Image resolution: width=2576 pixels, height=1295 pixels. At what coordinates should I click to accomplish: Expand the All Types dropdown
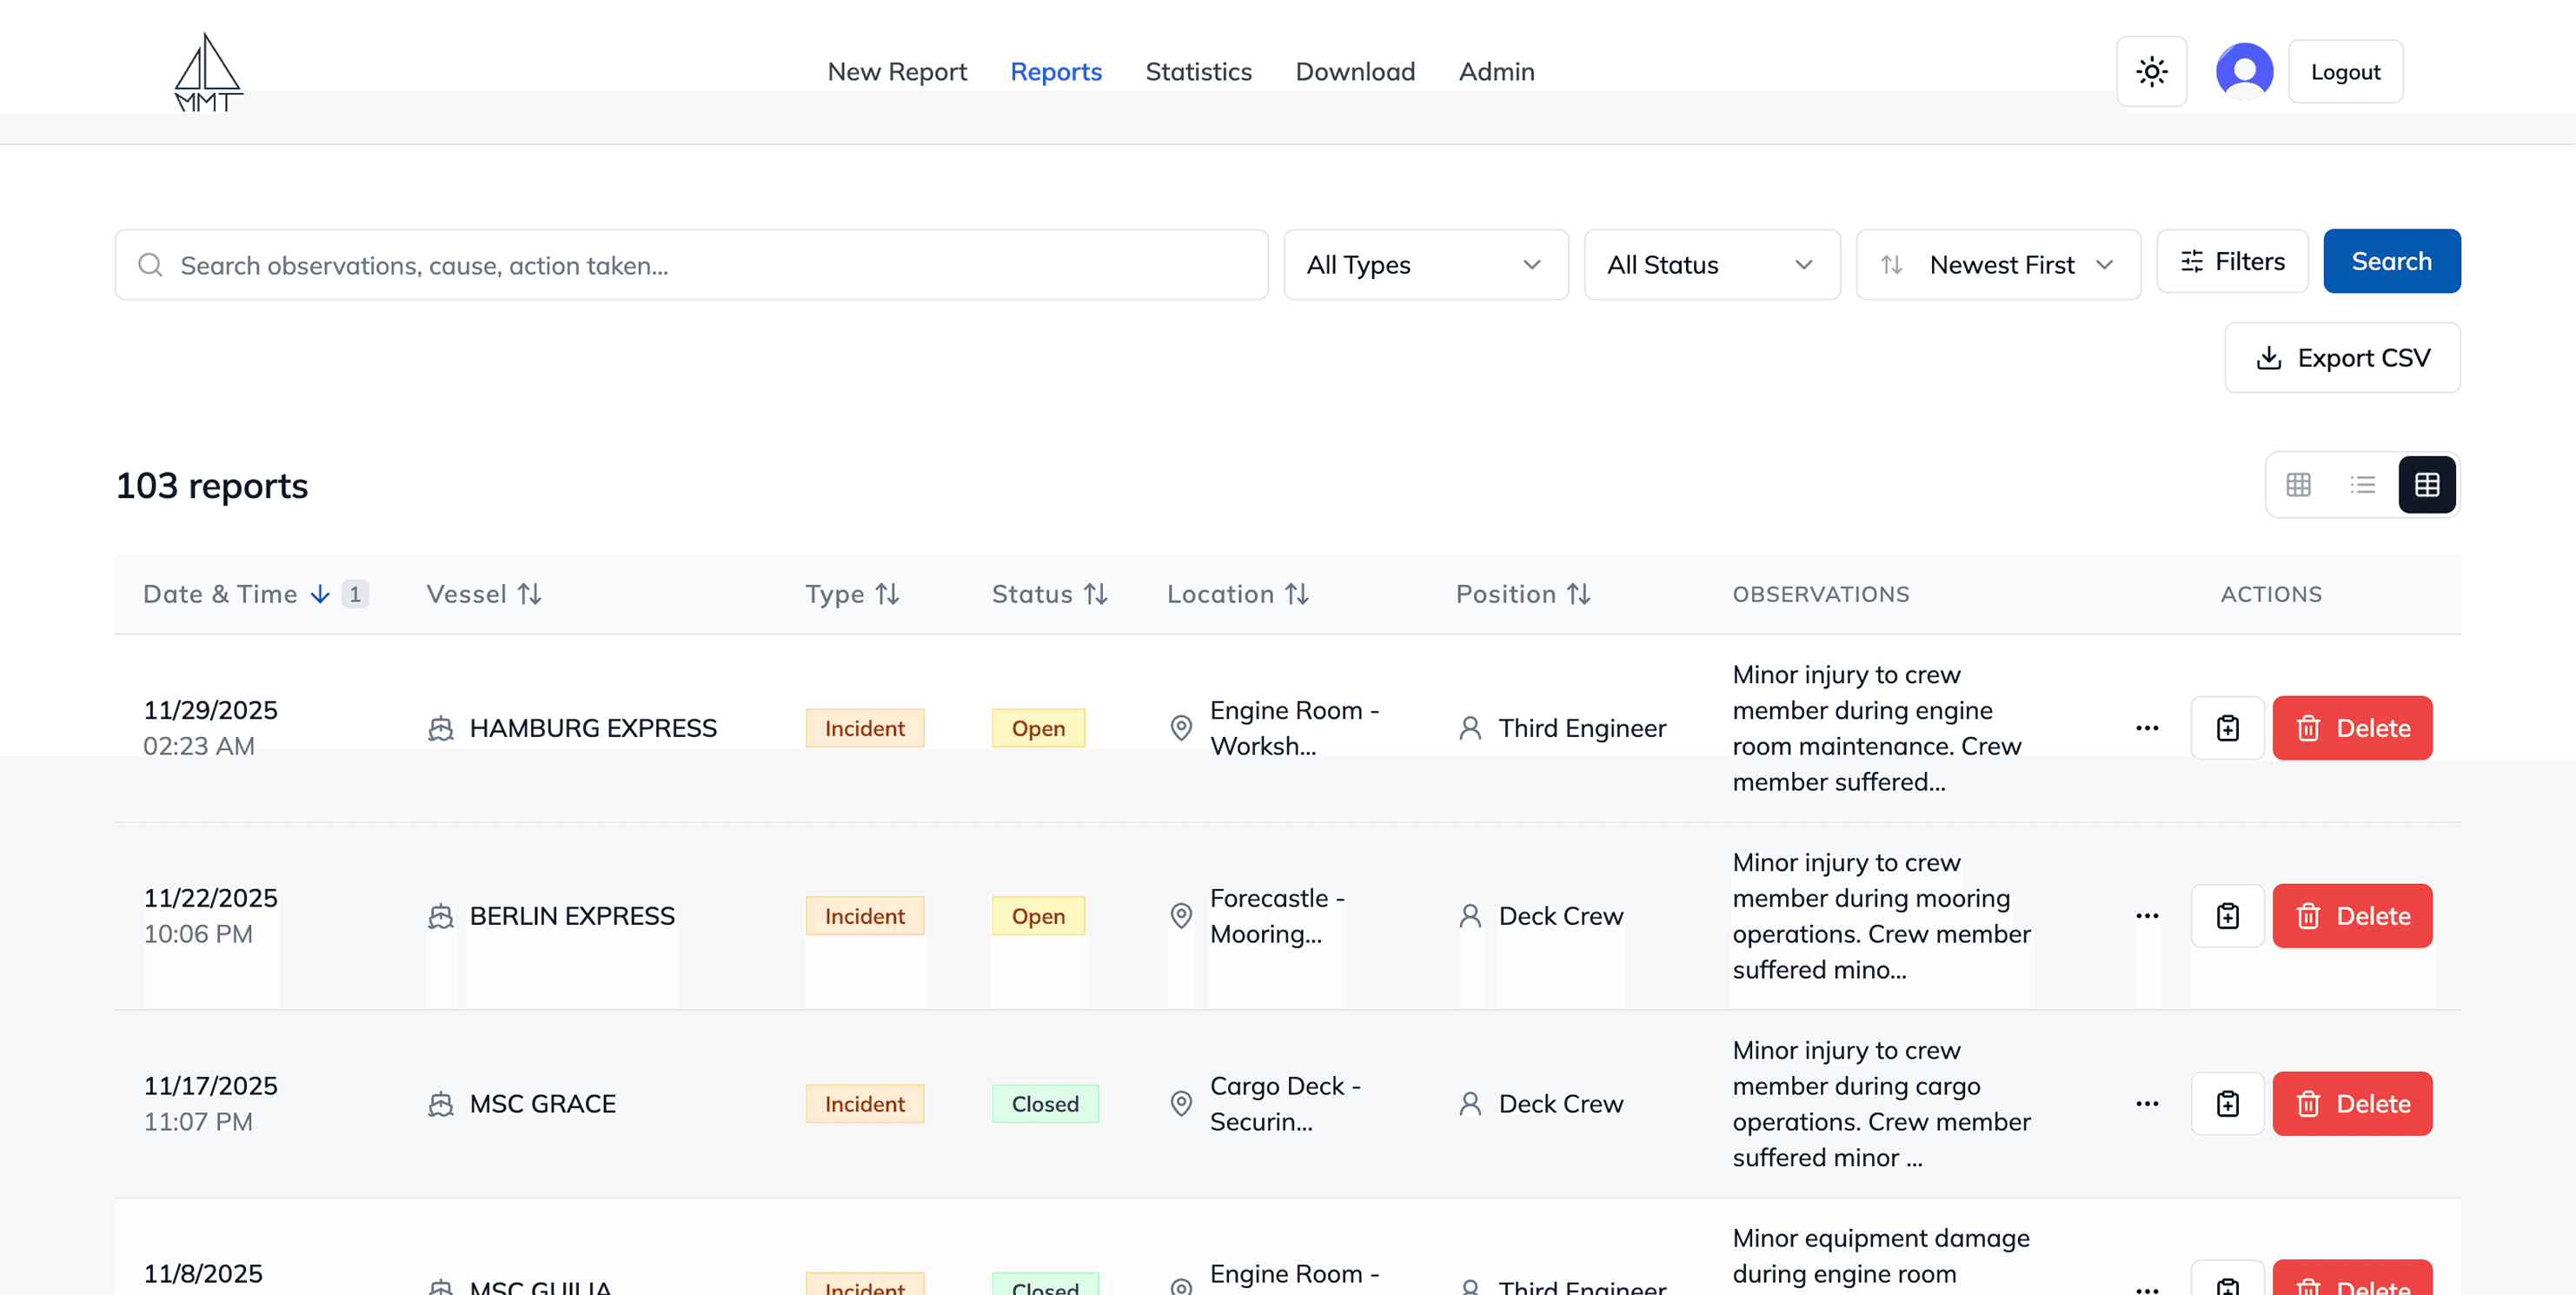point(1426,265)
